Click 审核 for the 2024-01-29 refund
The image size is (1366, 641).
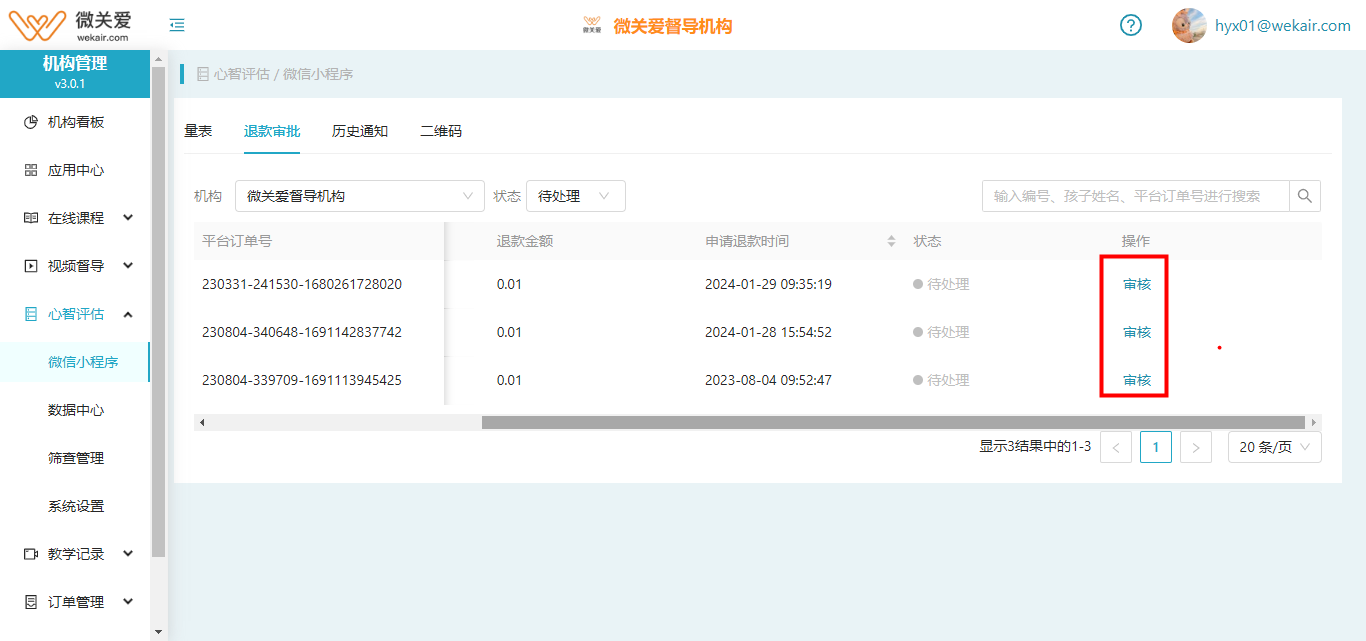point(1137,284)
